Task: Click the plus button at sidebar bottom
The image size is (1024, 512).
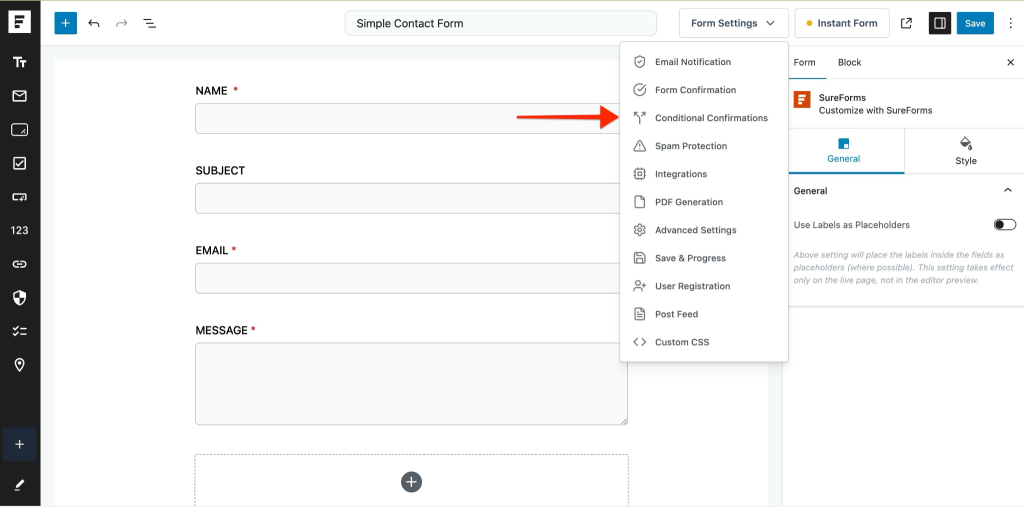Action: pyautogui.click(x=20, y=444)
